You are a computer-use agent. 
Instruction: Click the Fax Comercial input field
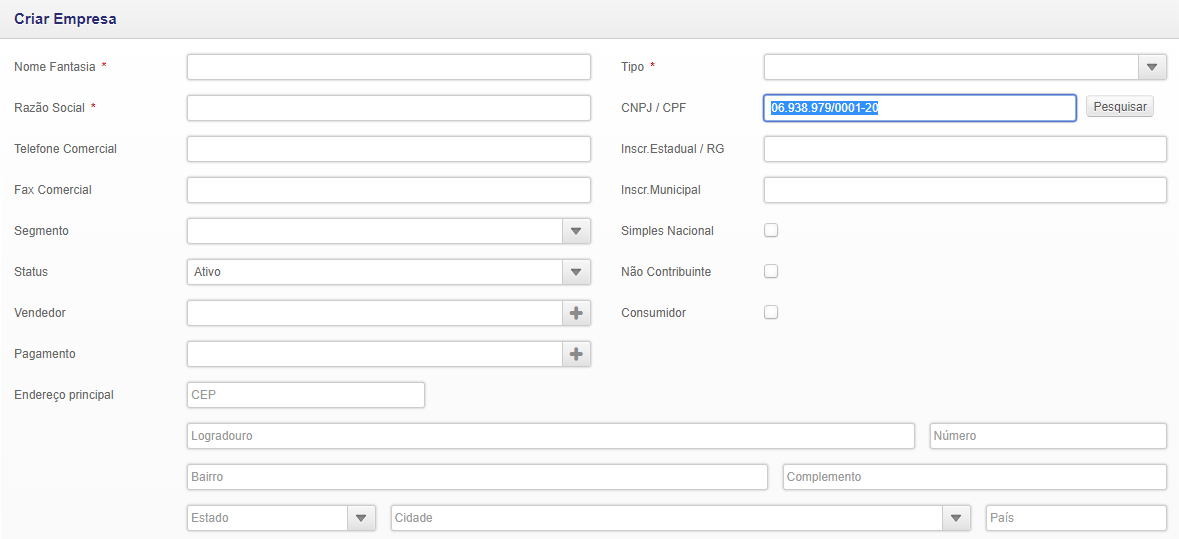(389, 190)
